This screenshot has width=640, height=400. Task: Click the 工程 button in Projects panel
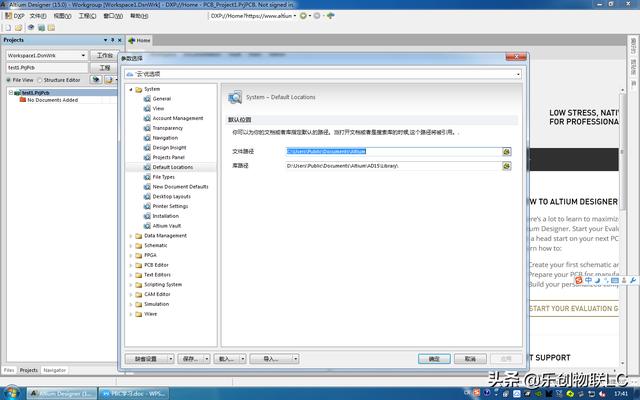coord(104,68)
